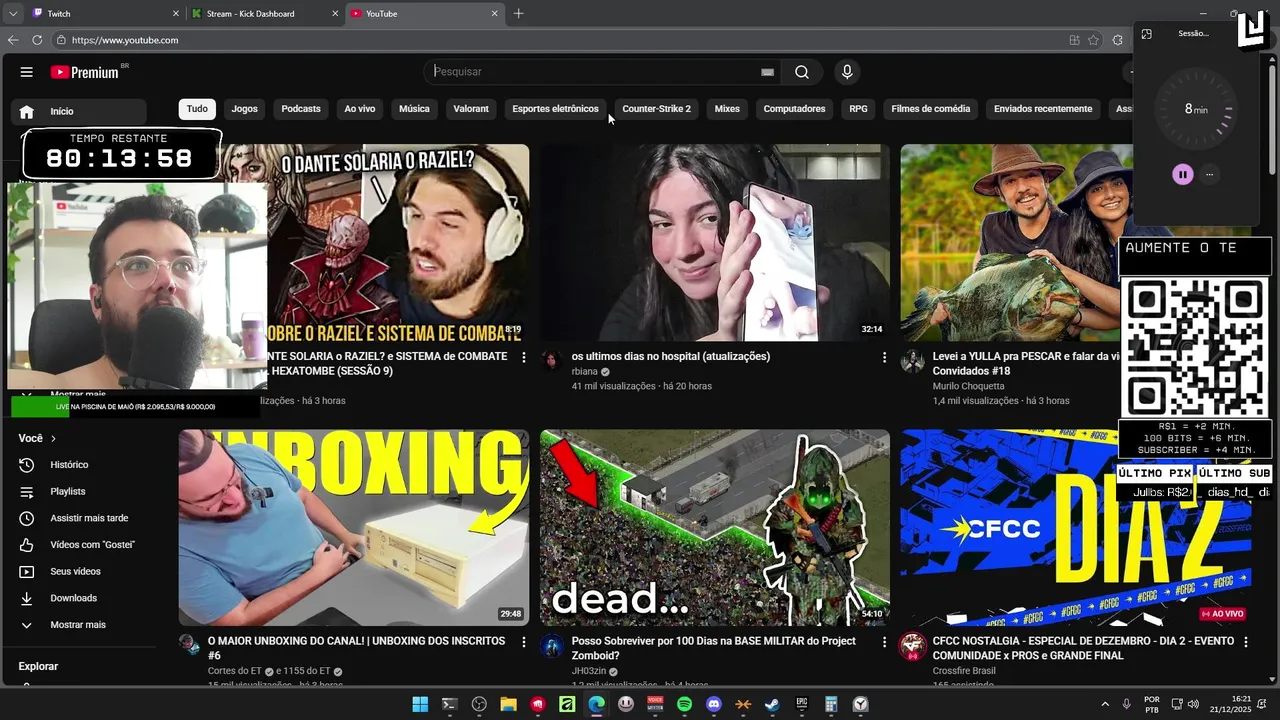Image resolution: width=1280 pixels, height=720 pixels.
Task: Filter by Mixes chip
Action: coord(727,109)
